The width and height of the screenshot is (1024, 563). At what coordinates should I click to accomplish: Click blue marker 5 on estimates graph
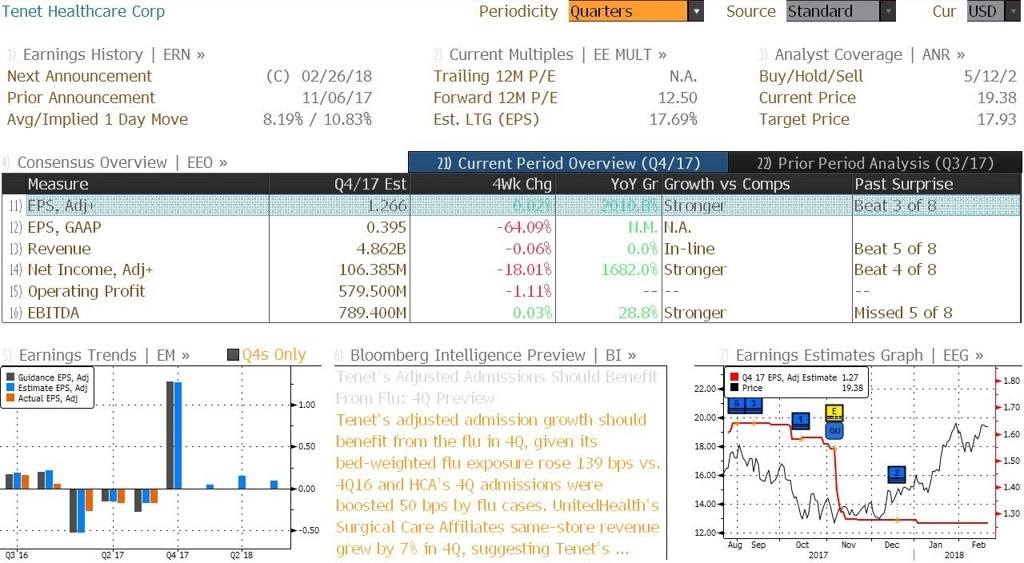coord(736,405)
